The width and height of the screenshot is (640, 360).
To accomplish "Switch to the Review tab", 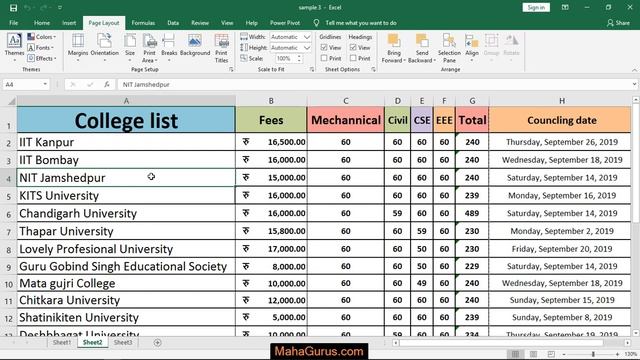I will click(x=200, y=23).
